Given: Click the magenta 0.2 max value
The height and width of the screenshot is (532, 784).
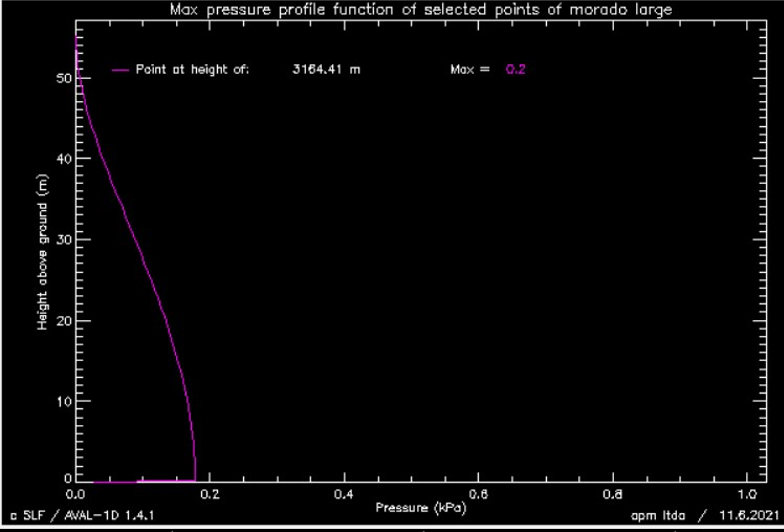Looking at the screenshot, I should pyautogui.click(x=515, y=70).
